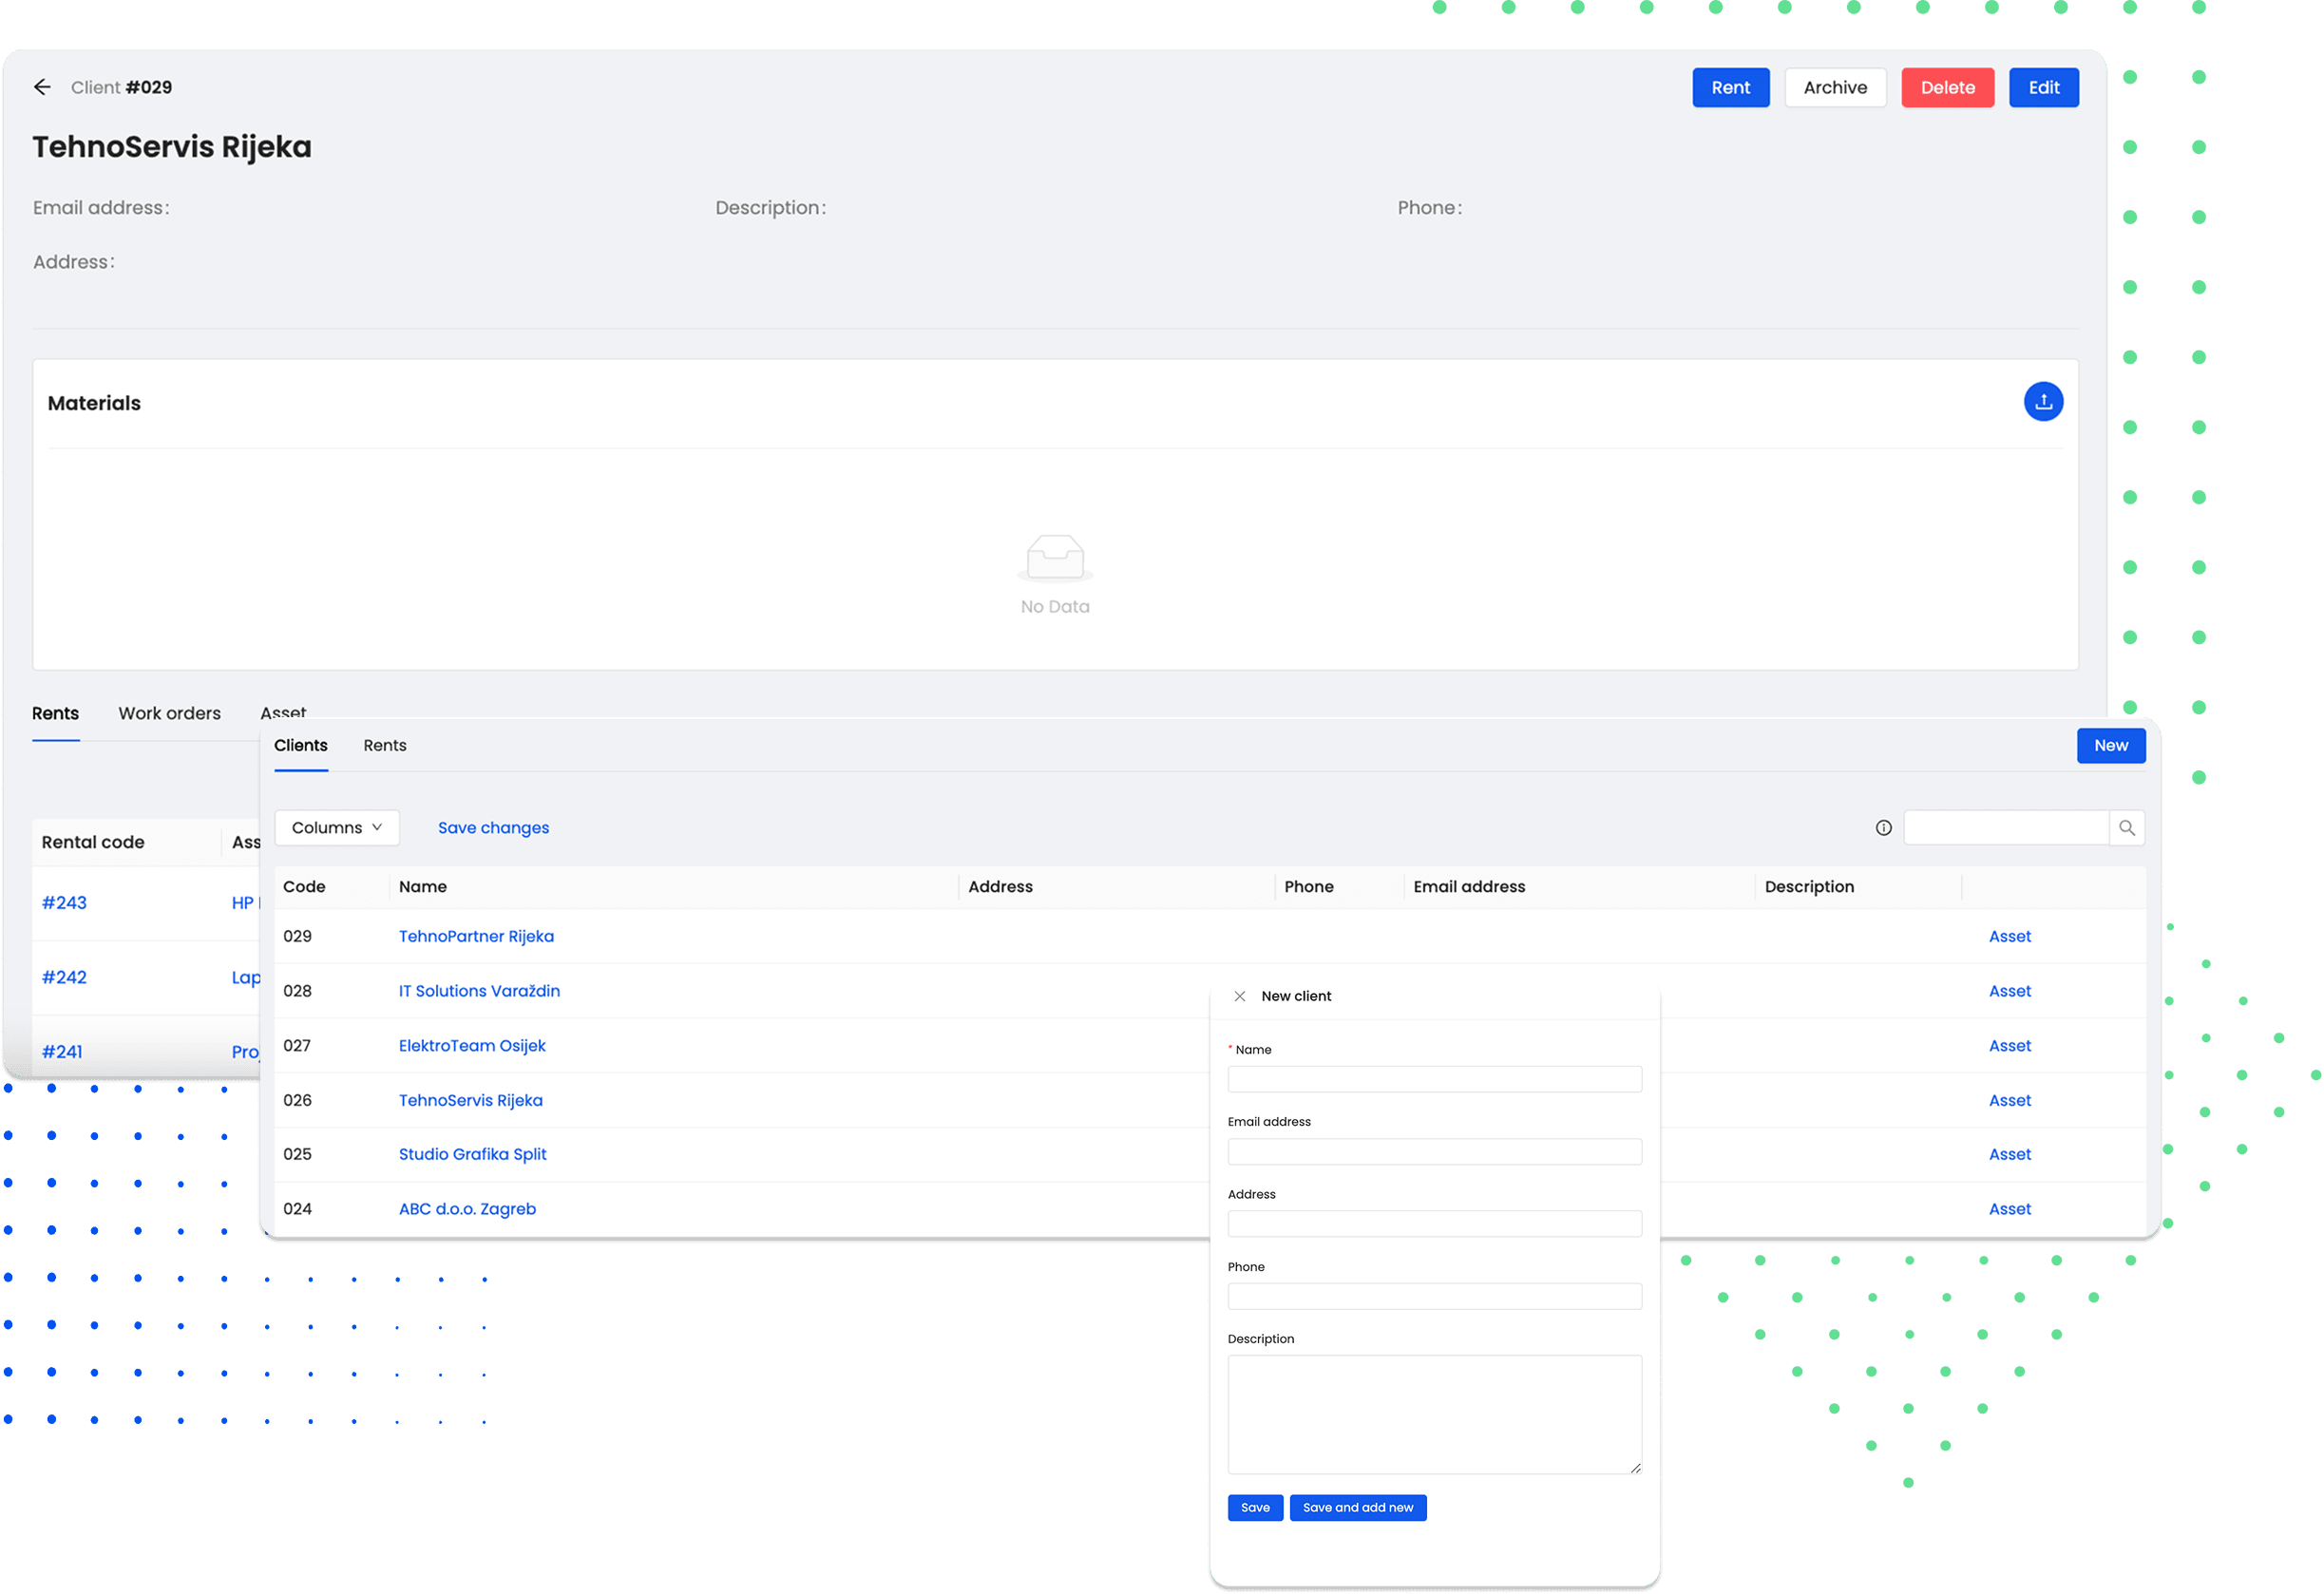Image resolution: width=2324 pixels, height=1594 pixels.
Task: Select the Clients tab in asset panel
Action: pyautogui.click(x=300, y=743)
